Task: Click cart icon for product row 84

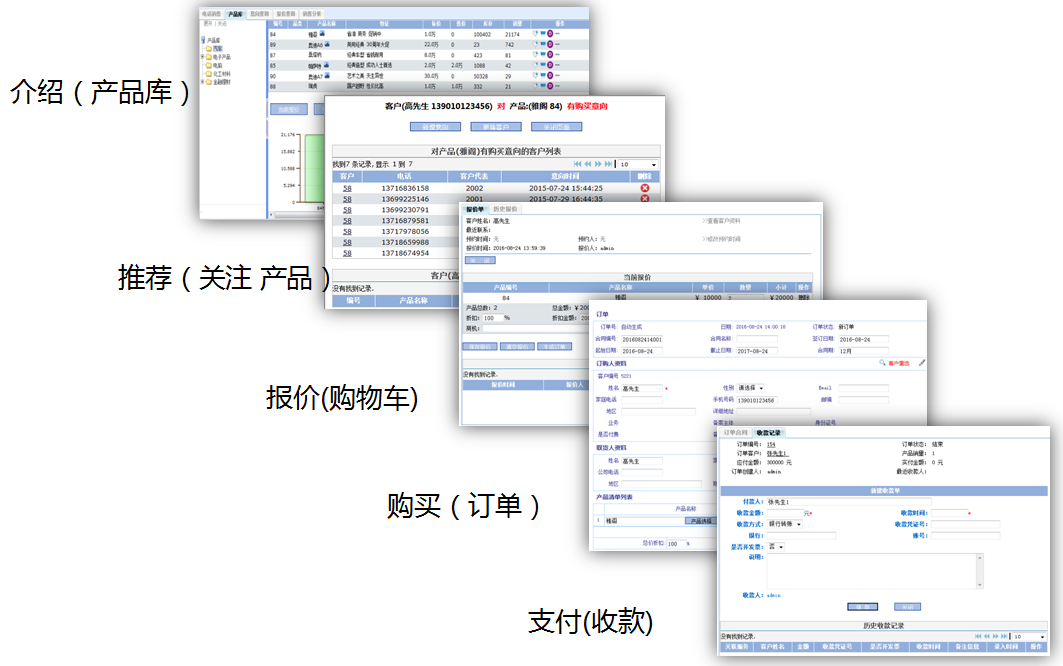Action: [543, 33]
